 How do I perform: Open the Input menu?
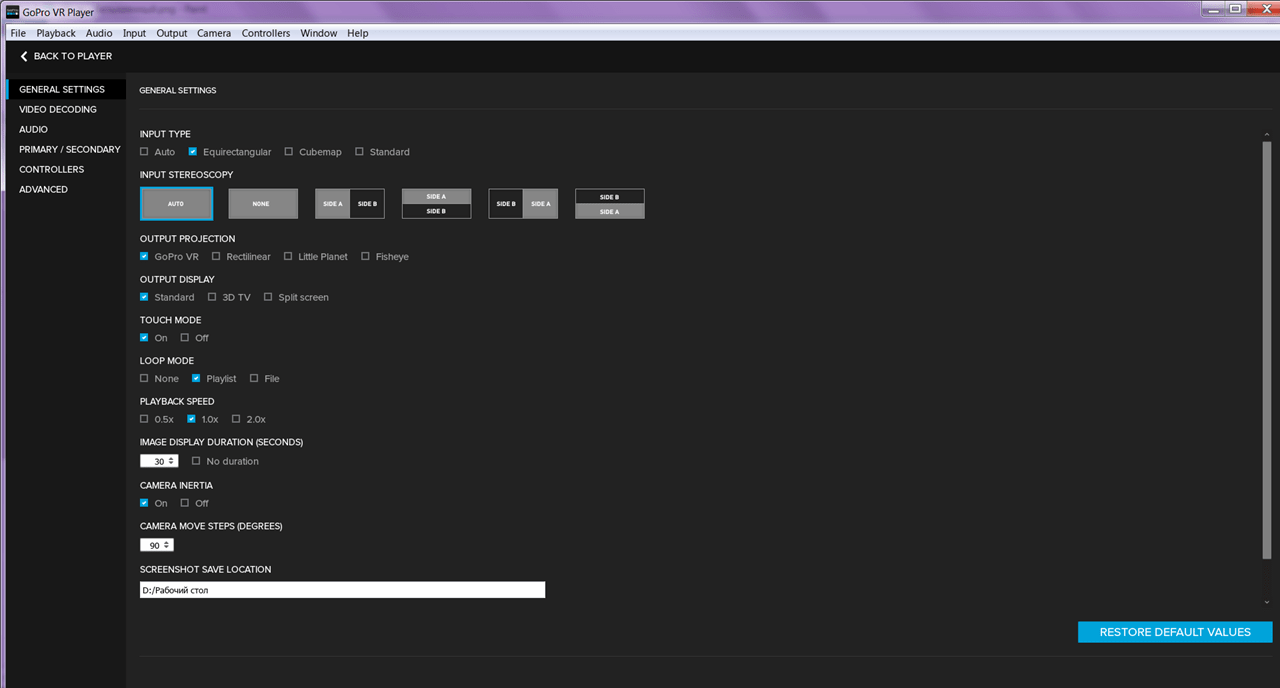click(134, 33)
